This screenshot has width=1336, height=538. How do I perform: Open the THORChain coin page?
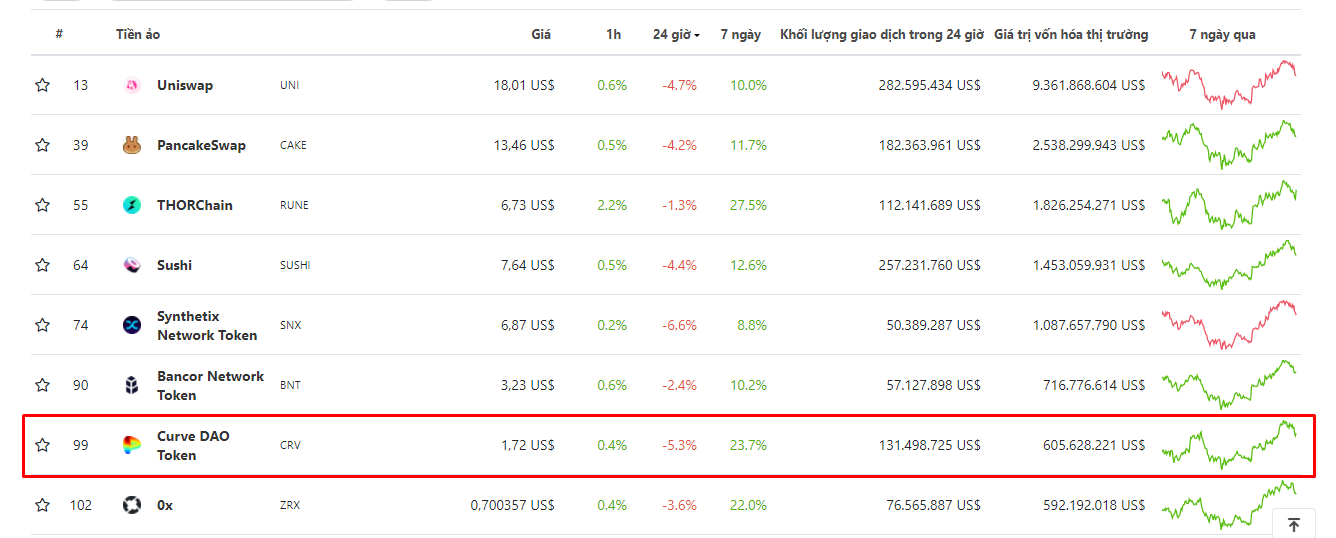click(195, 205)
